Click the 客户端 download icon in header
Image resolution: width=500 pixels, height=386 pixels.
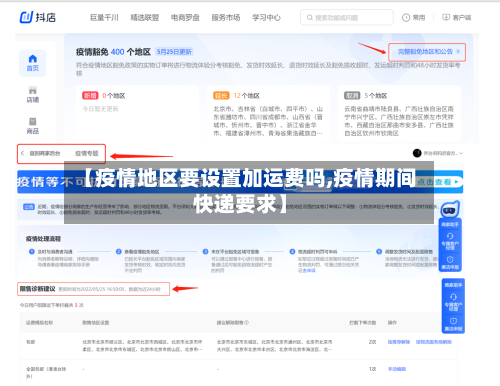(x=446, y=17)
